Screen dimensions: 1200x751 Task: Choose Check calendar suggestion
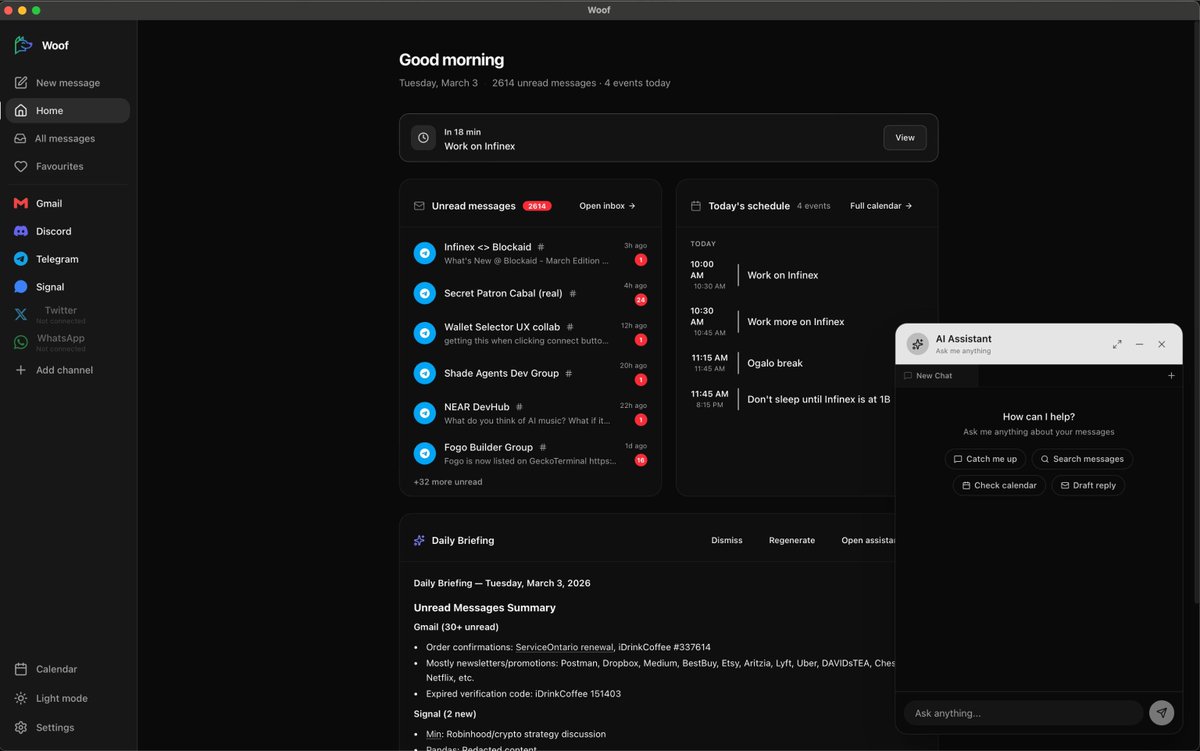[x=999, y=485]
